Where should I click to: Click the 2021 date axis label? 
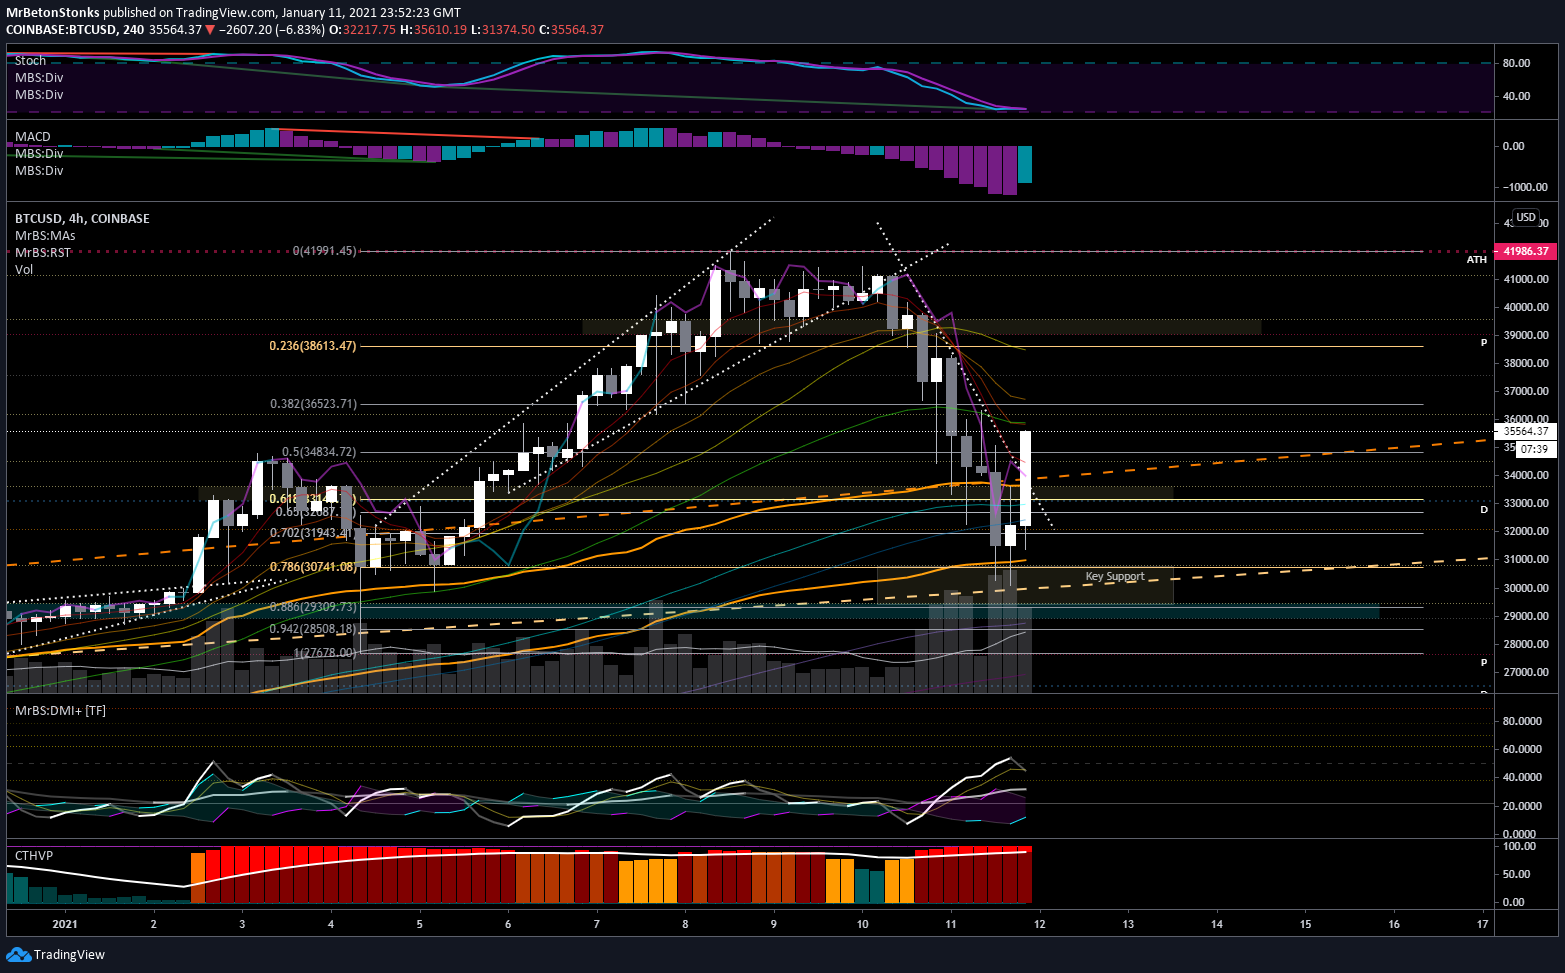click(64, 924)
